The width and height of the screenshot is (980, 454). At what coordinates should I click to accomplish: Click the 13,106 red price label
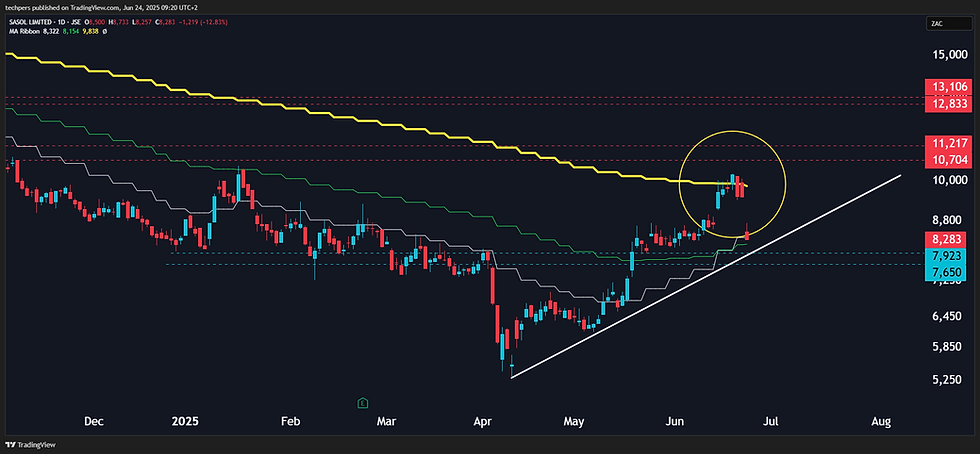[947, 87]
